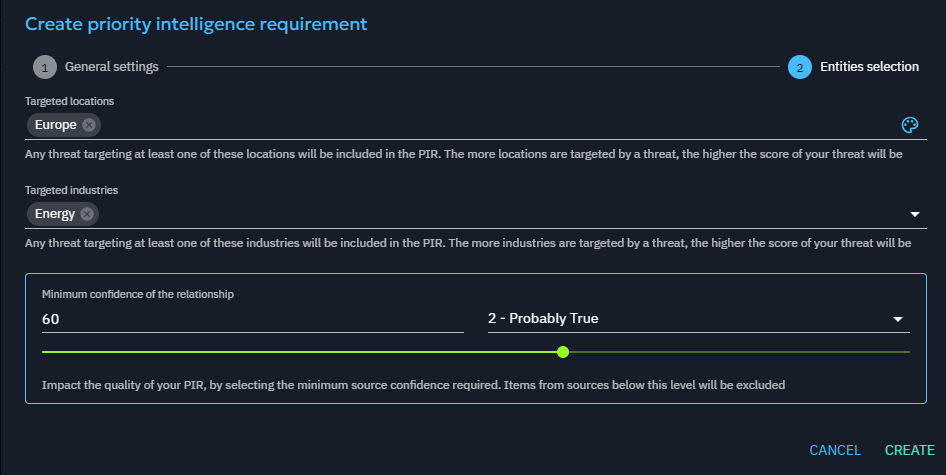The image size is (946, 475).
Task: Click the confidence level dropdown arrow
Action: pos(897,319)
